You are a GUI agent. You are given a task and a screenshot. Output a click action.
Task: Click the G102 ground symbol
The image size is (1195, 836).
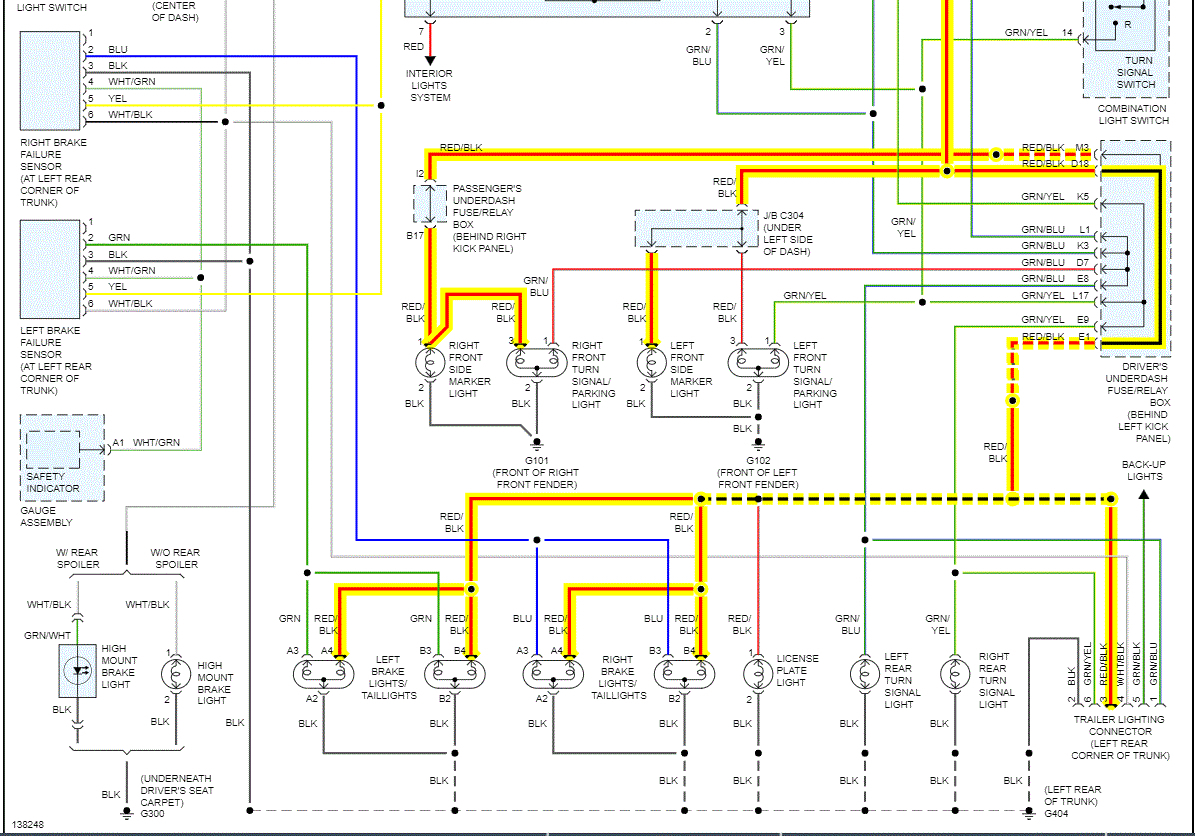point(758,443)
